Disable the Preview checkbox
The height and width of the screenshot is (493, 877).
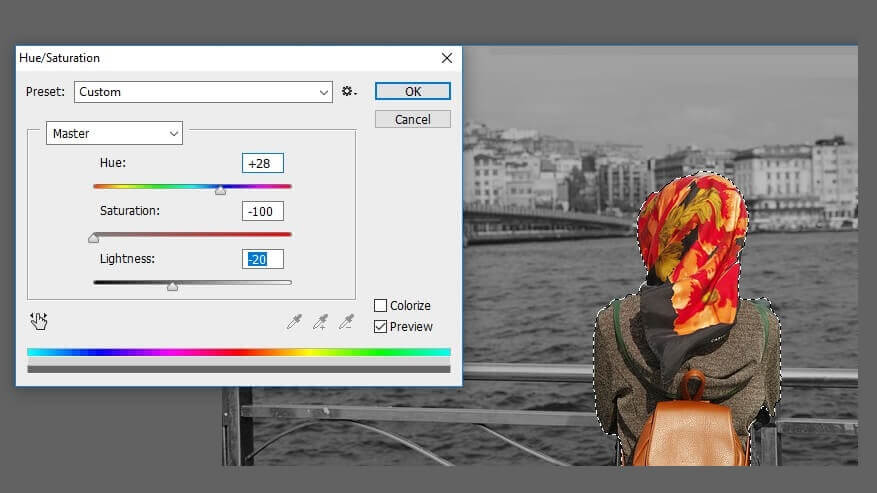tap(380, 326)
